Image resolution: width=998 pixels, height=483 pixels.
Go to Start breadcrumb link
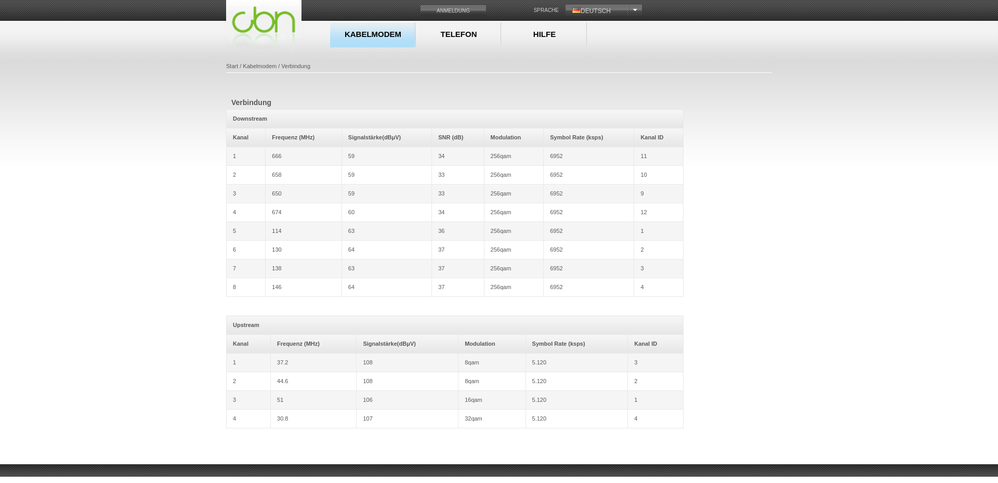(232, 66)
